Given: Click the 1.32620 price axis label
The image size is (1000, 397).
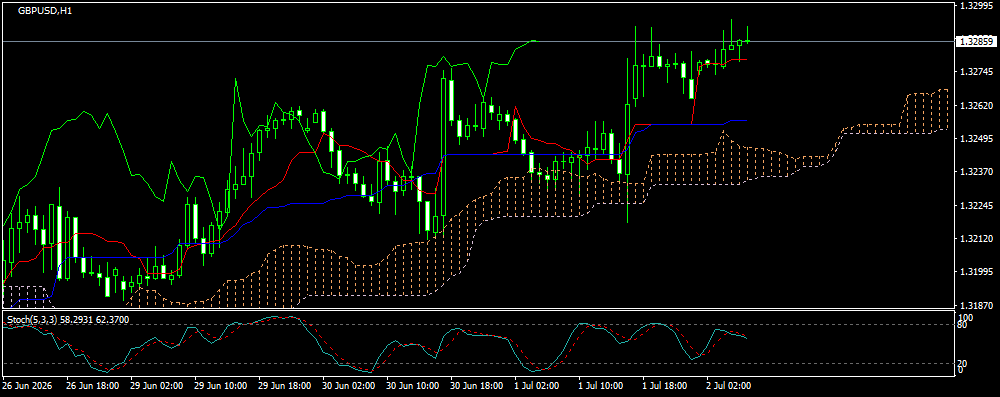Looking at the screenshot, I should (976, 105).
